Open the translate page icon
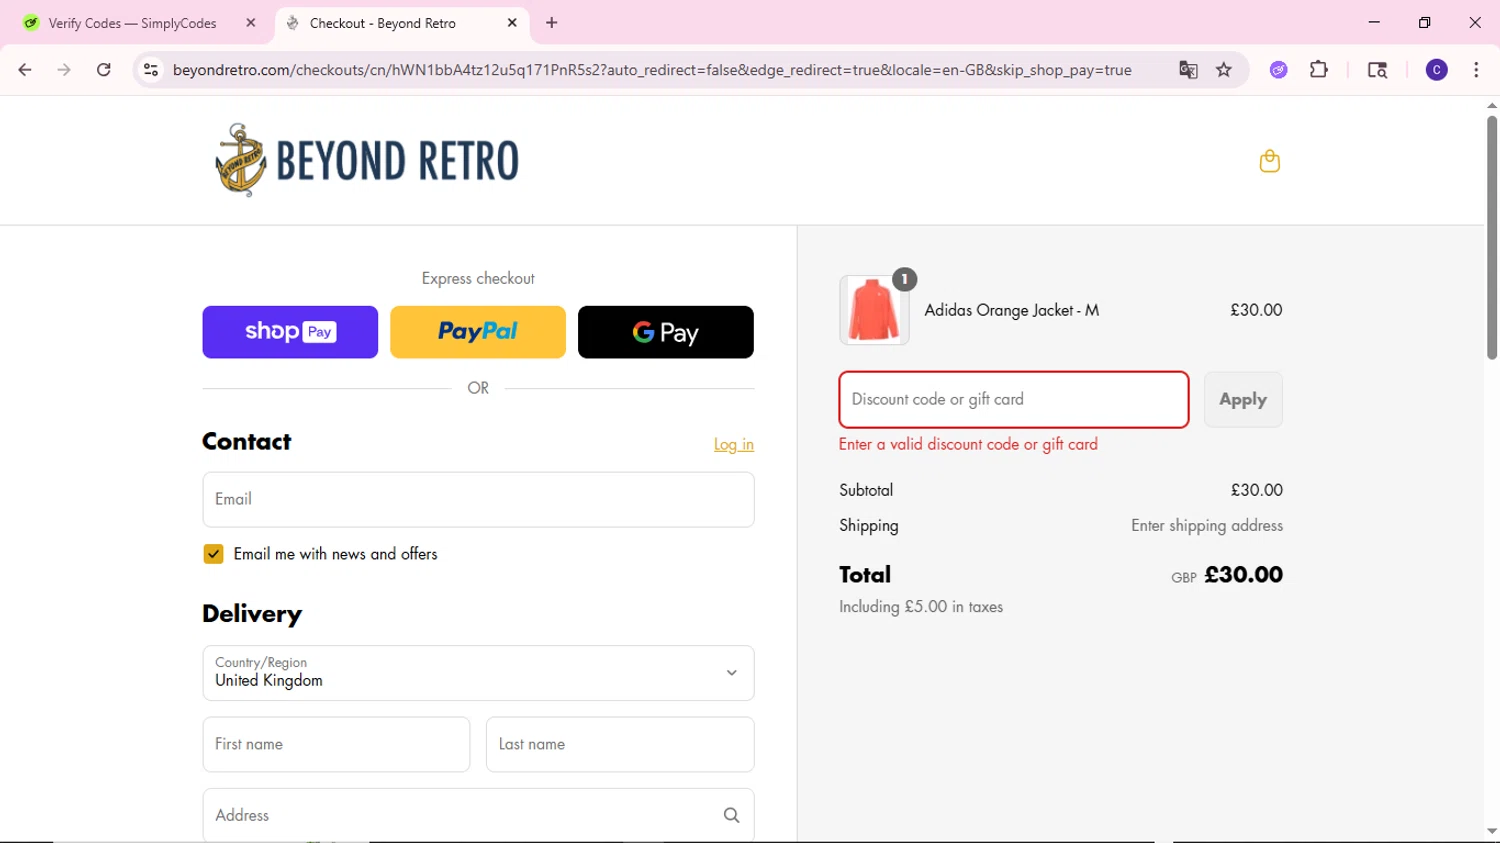 coord(1188,70)
